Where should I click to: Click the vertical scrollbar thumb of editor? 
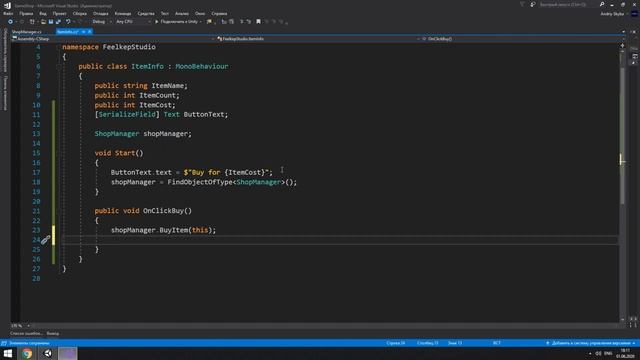tap(622, 135)
